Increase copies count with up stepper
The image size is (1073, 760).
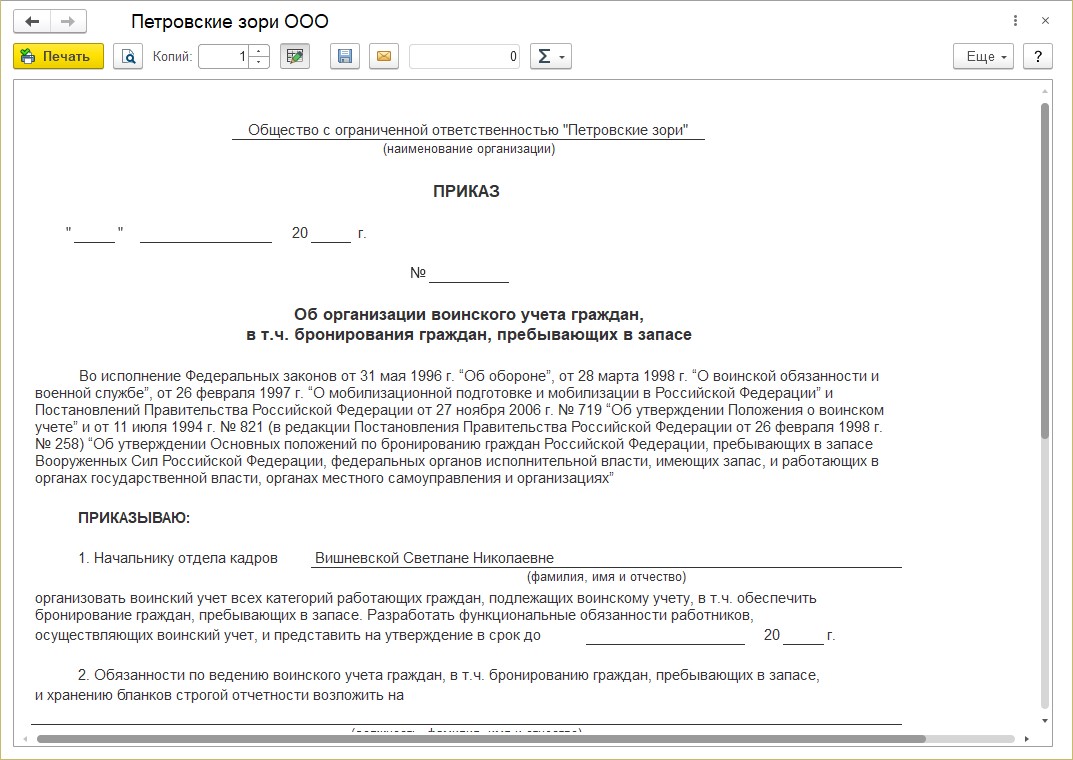(259, 51)
